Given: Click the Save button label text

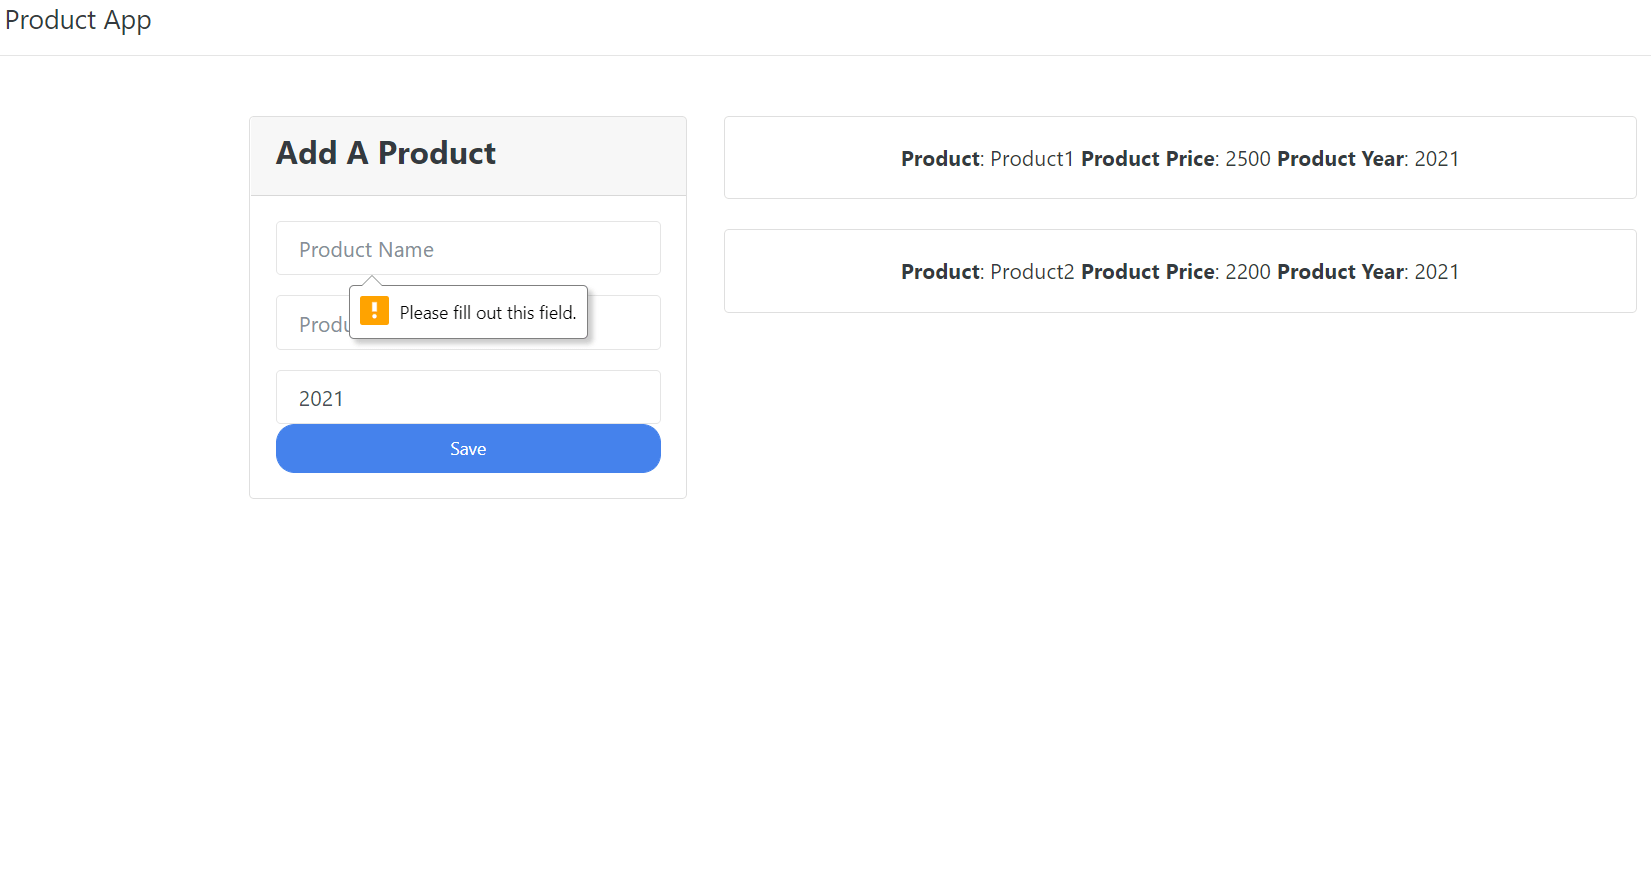Looking at the screenshot, I should (468, 448).
